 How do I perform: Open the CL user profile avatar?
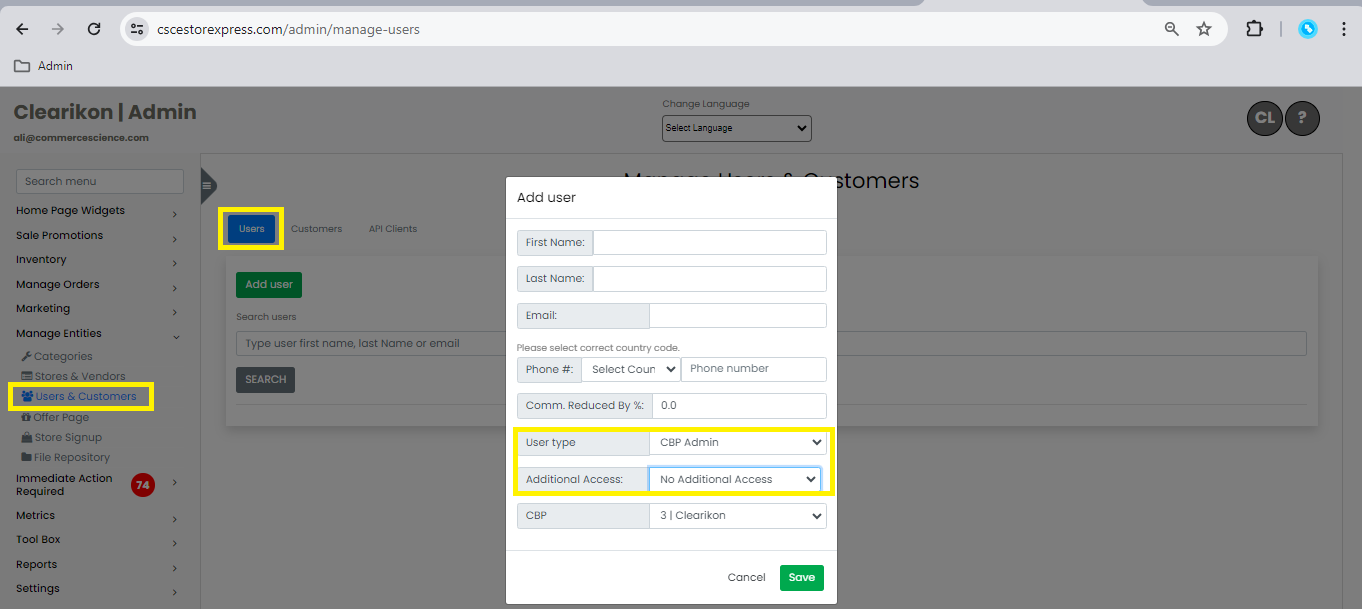pyautogui.click(x=1265, y=118)
